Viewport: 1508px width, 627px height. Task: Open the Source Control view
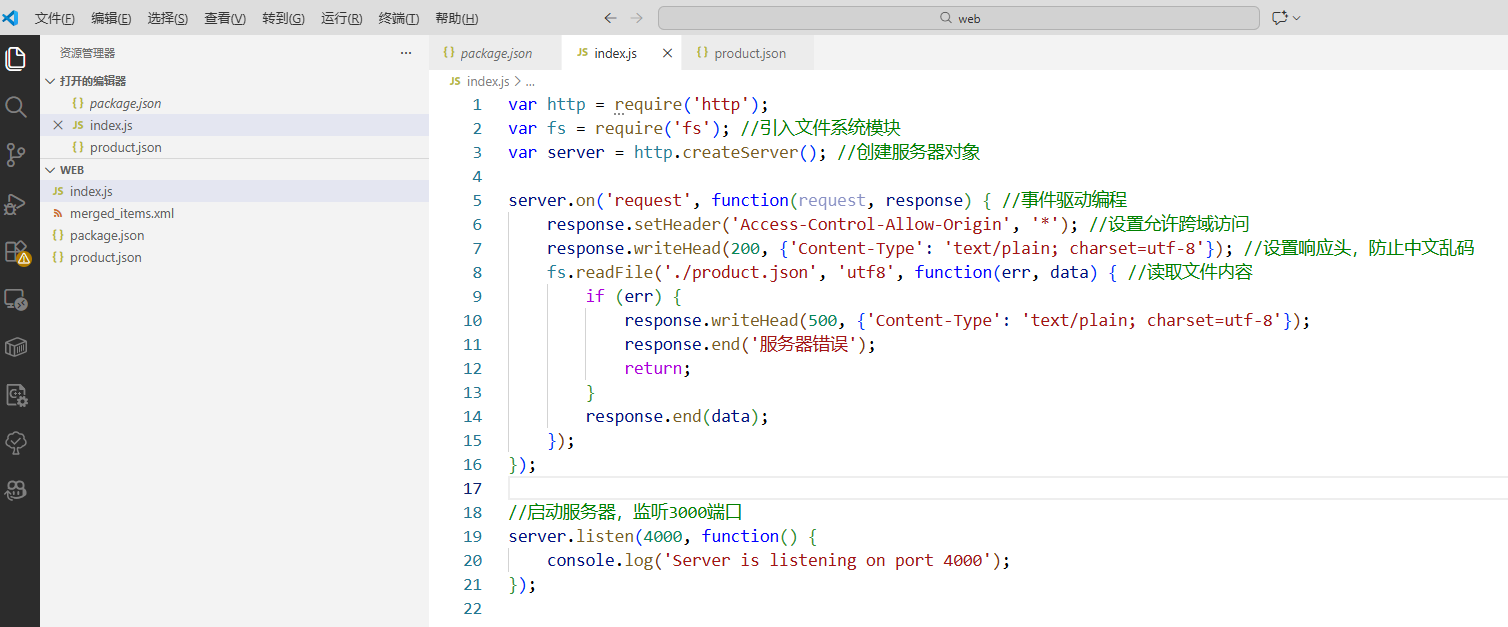tap(16, 155)
